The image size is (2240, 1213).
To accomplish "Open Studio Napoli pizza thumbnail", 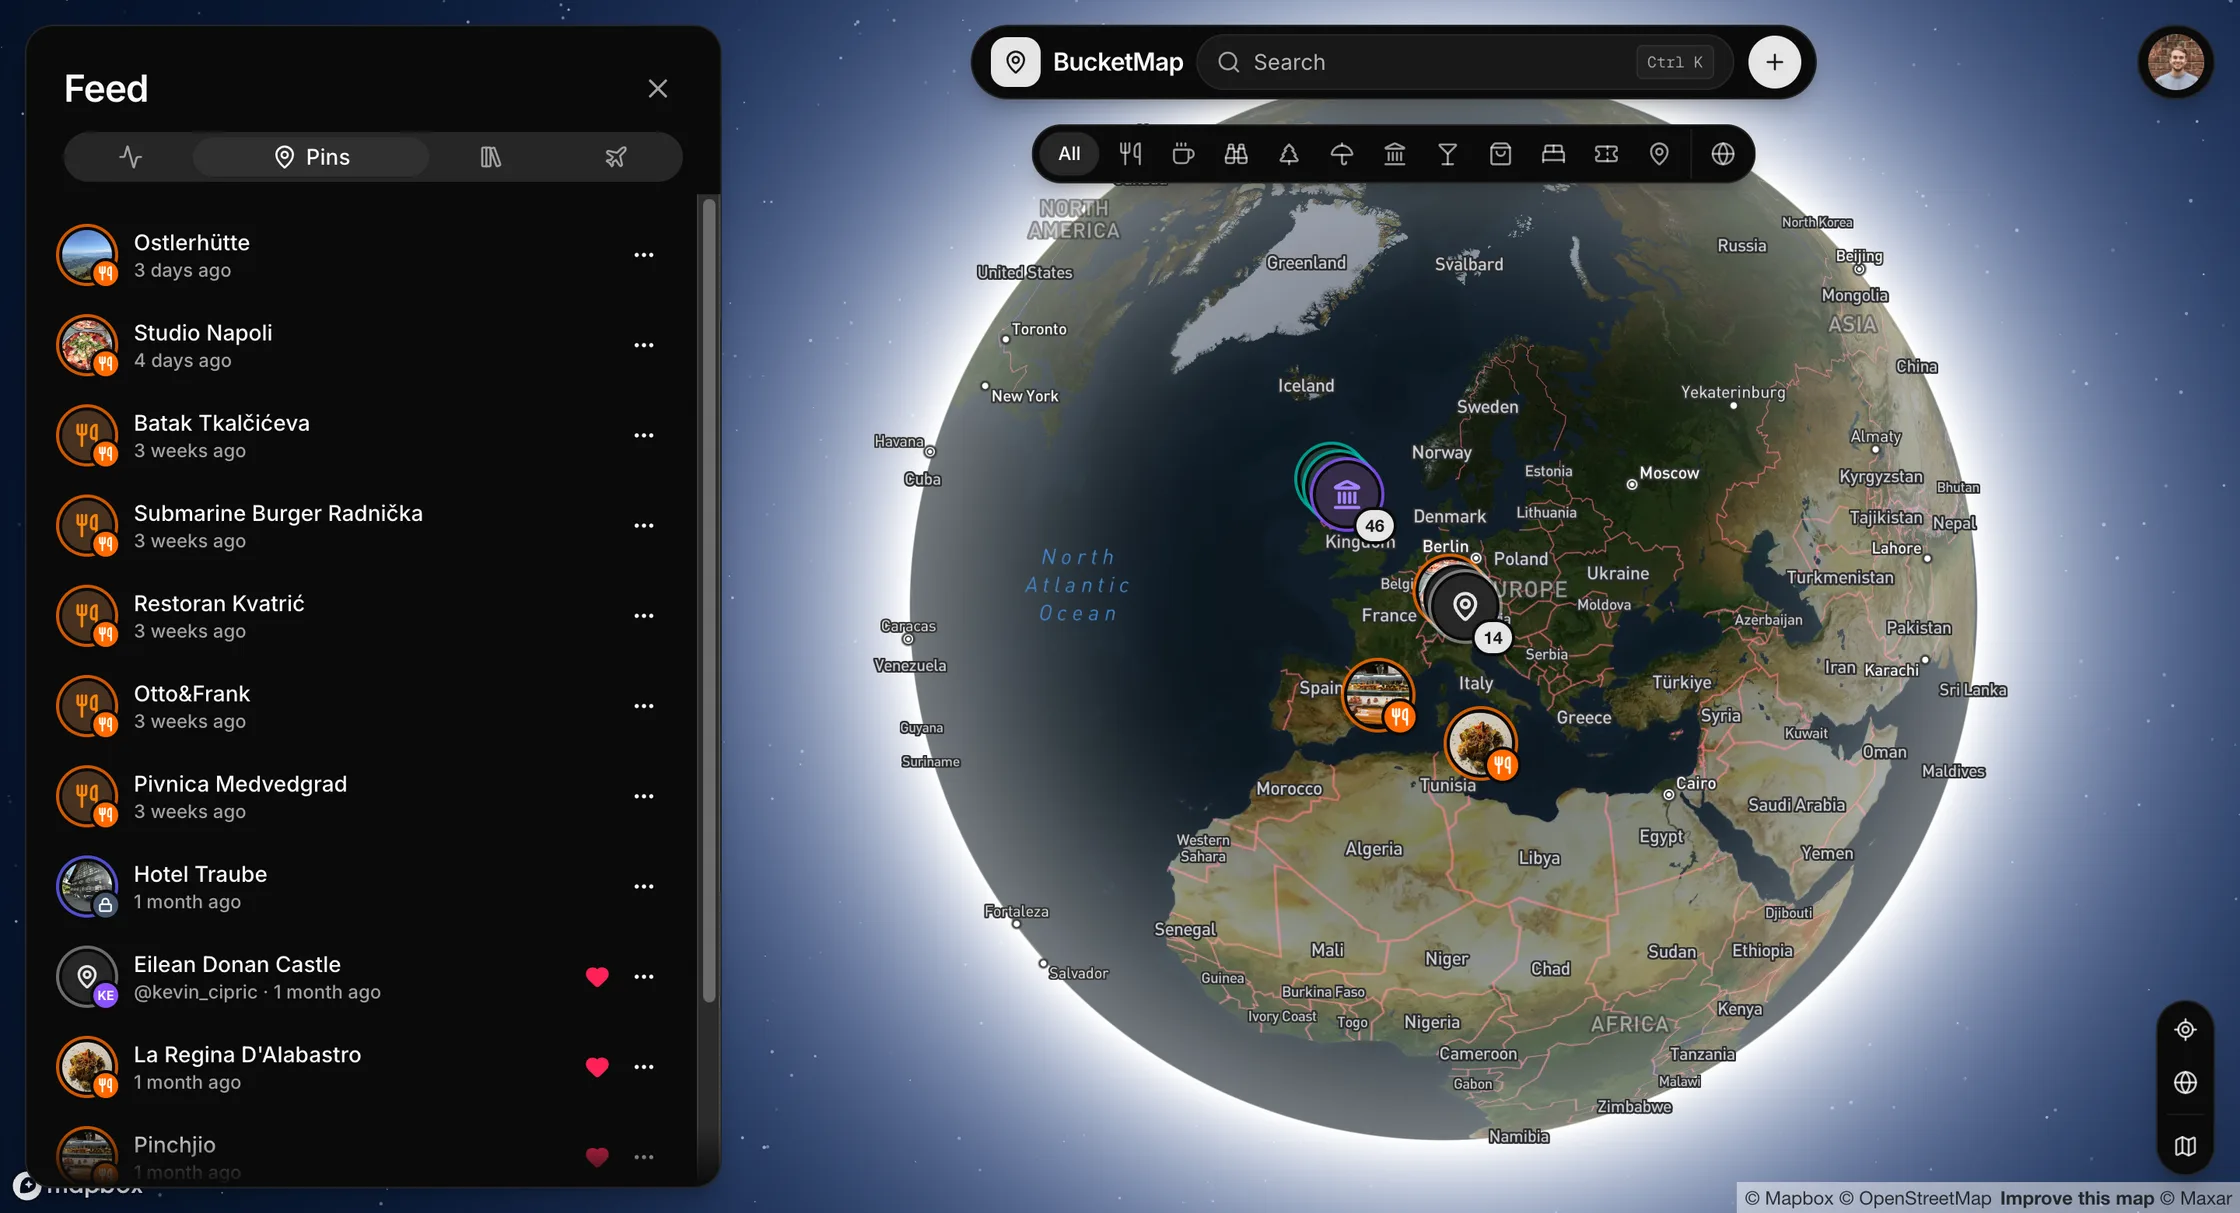I will 87,345.
